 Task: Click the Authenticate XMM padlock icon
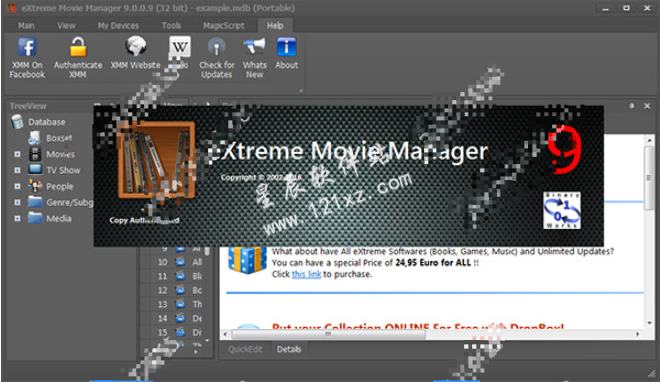[x=78, y=47]
